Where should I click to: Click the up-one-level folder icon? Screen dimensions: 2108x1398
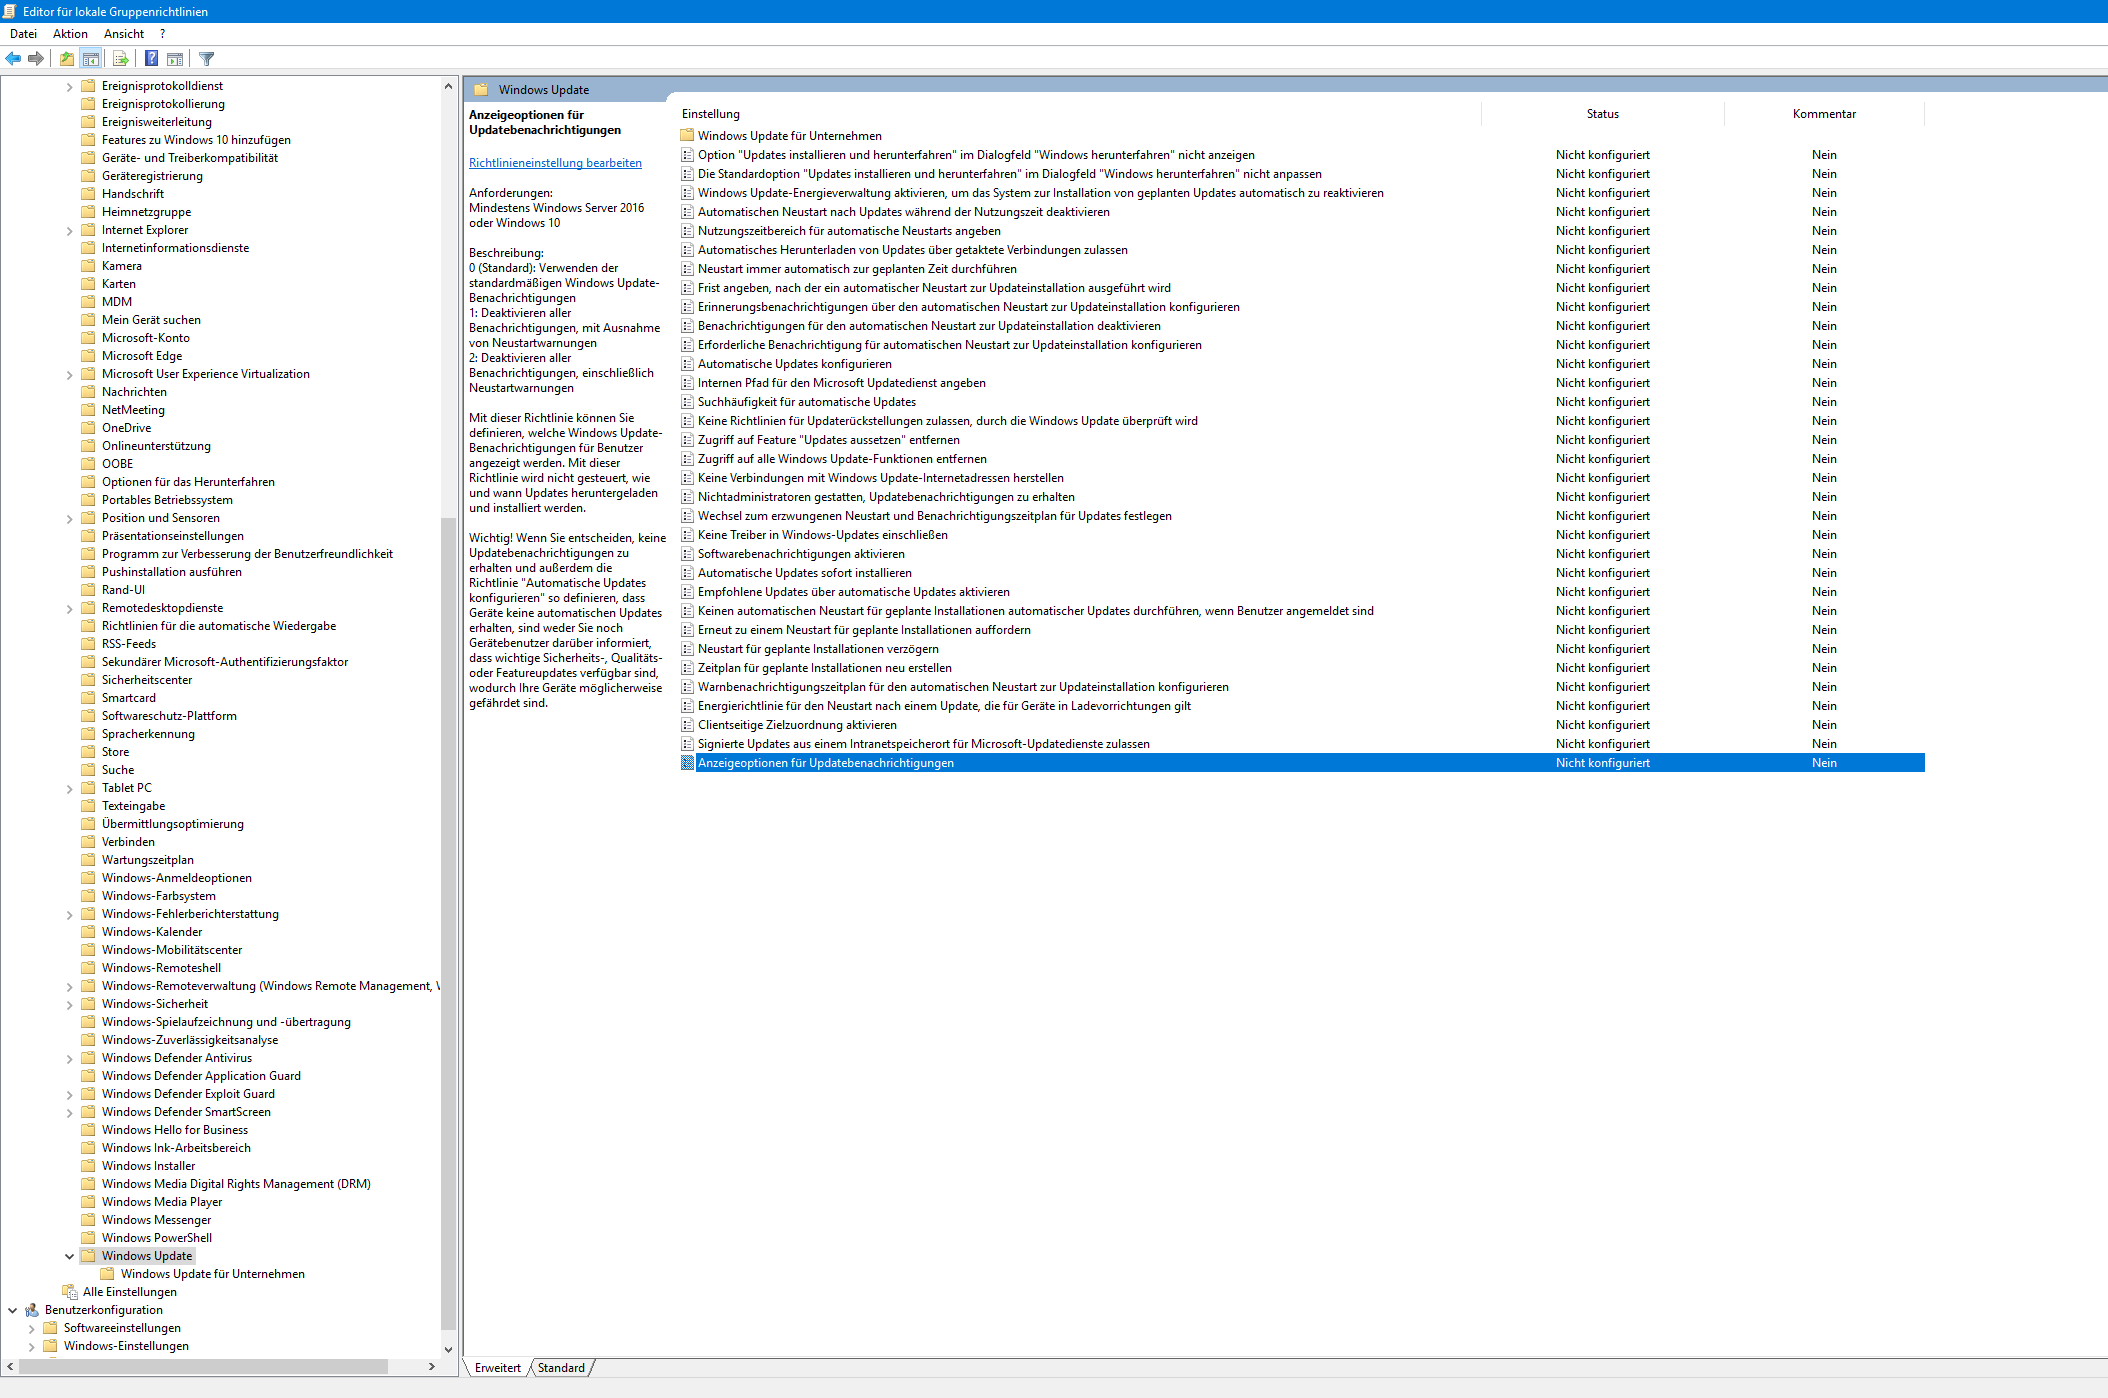point(66,58)
